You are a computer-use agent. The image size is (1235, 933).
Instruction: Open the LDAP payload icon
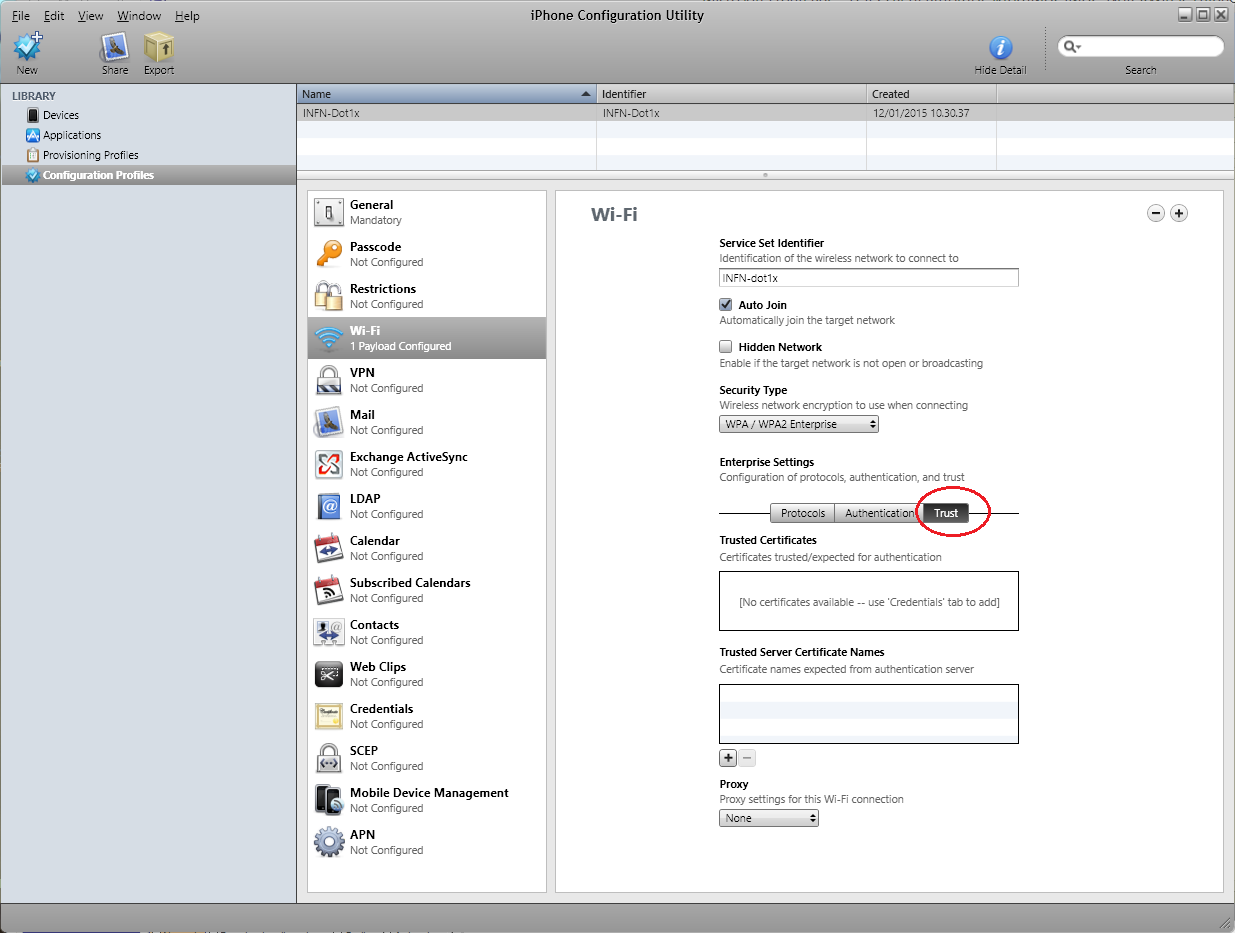point(329,506)
